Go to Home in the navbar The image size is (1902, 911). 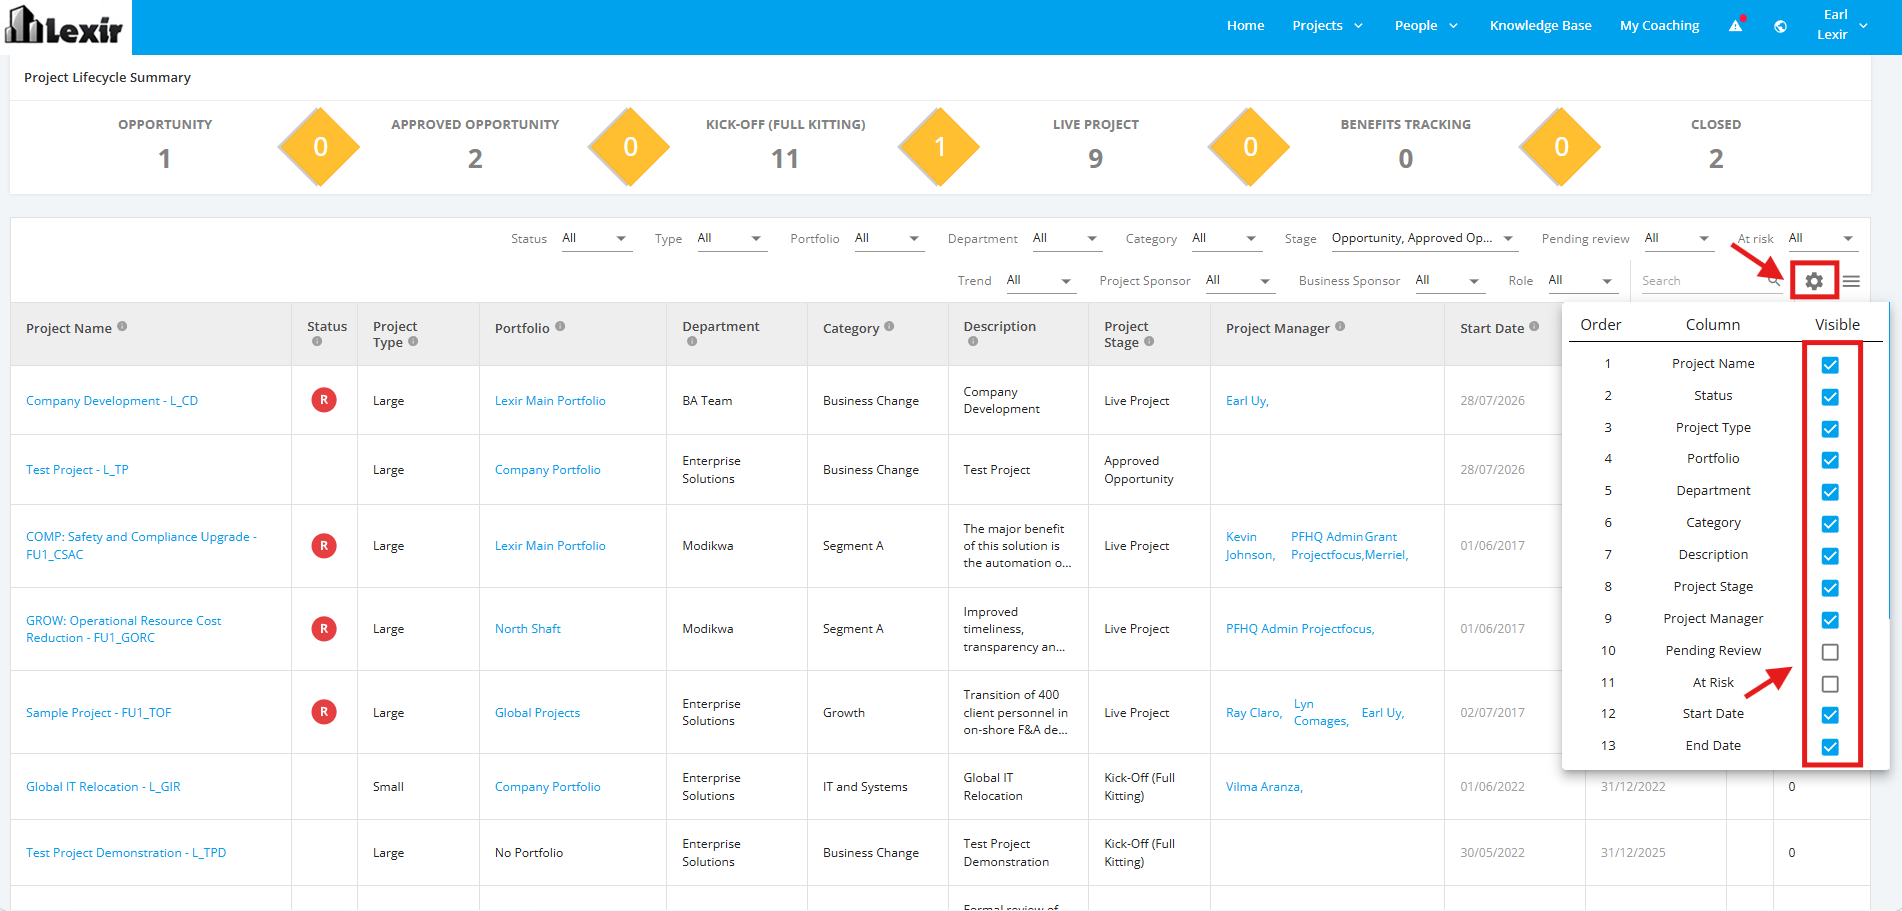click(1245, 26)
